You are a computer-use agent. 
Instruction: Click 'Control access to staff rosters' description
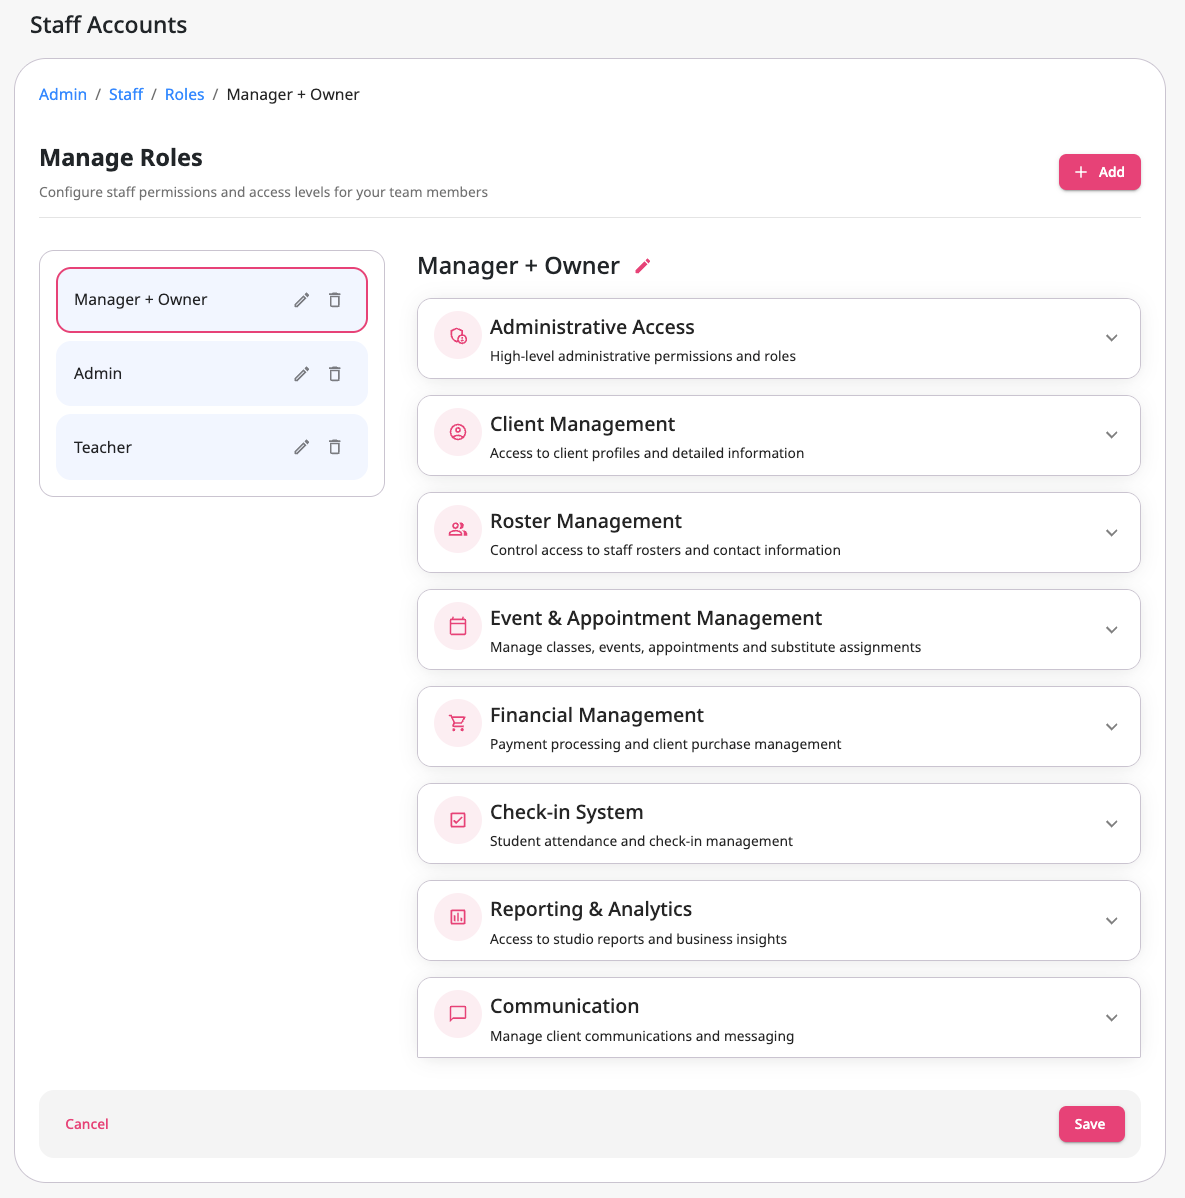[x=665, y=550]
